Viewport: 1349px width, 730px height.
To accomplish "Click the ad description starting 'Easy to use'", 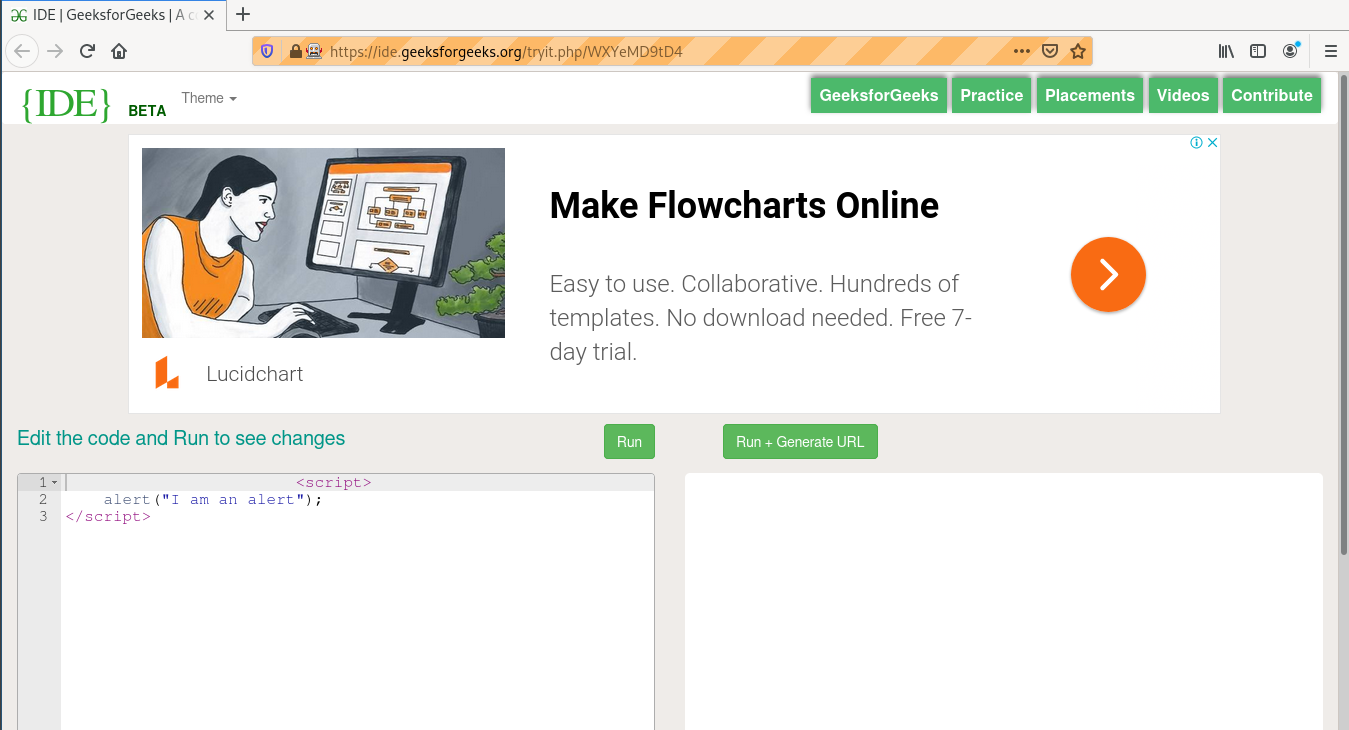I will click(x=761, y=318).
